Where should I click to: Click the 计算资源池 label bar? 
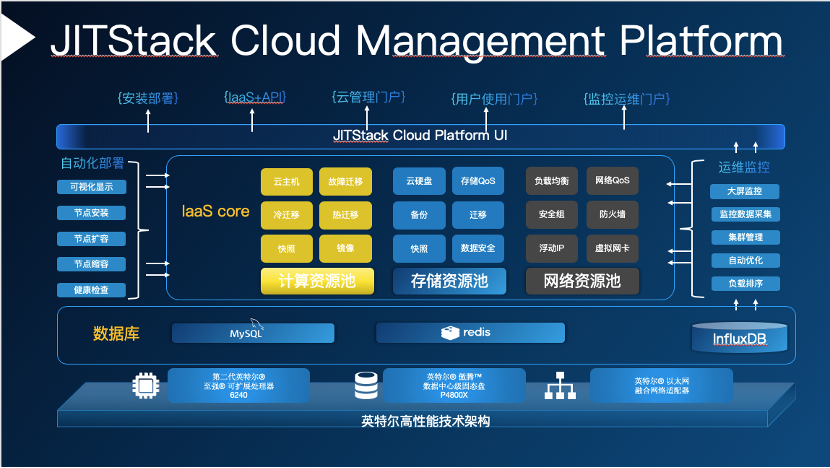(317, 281)
